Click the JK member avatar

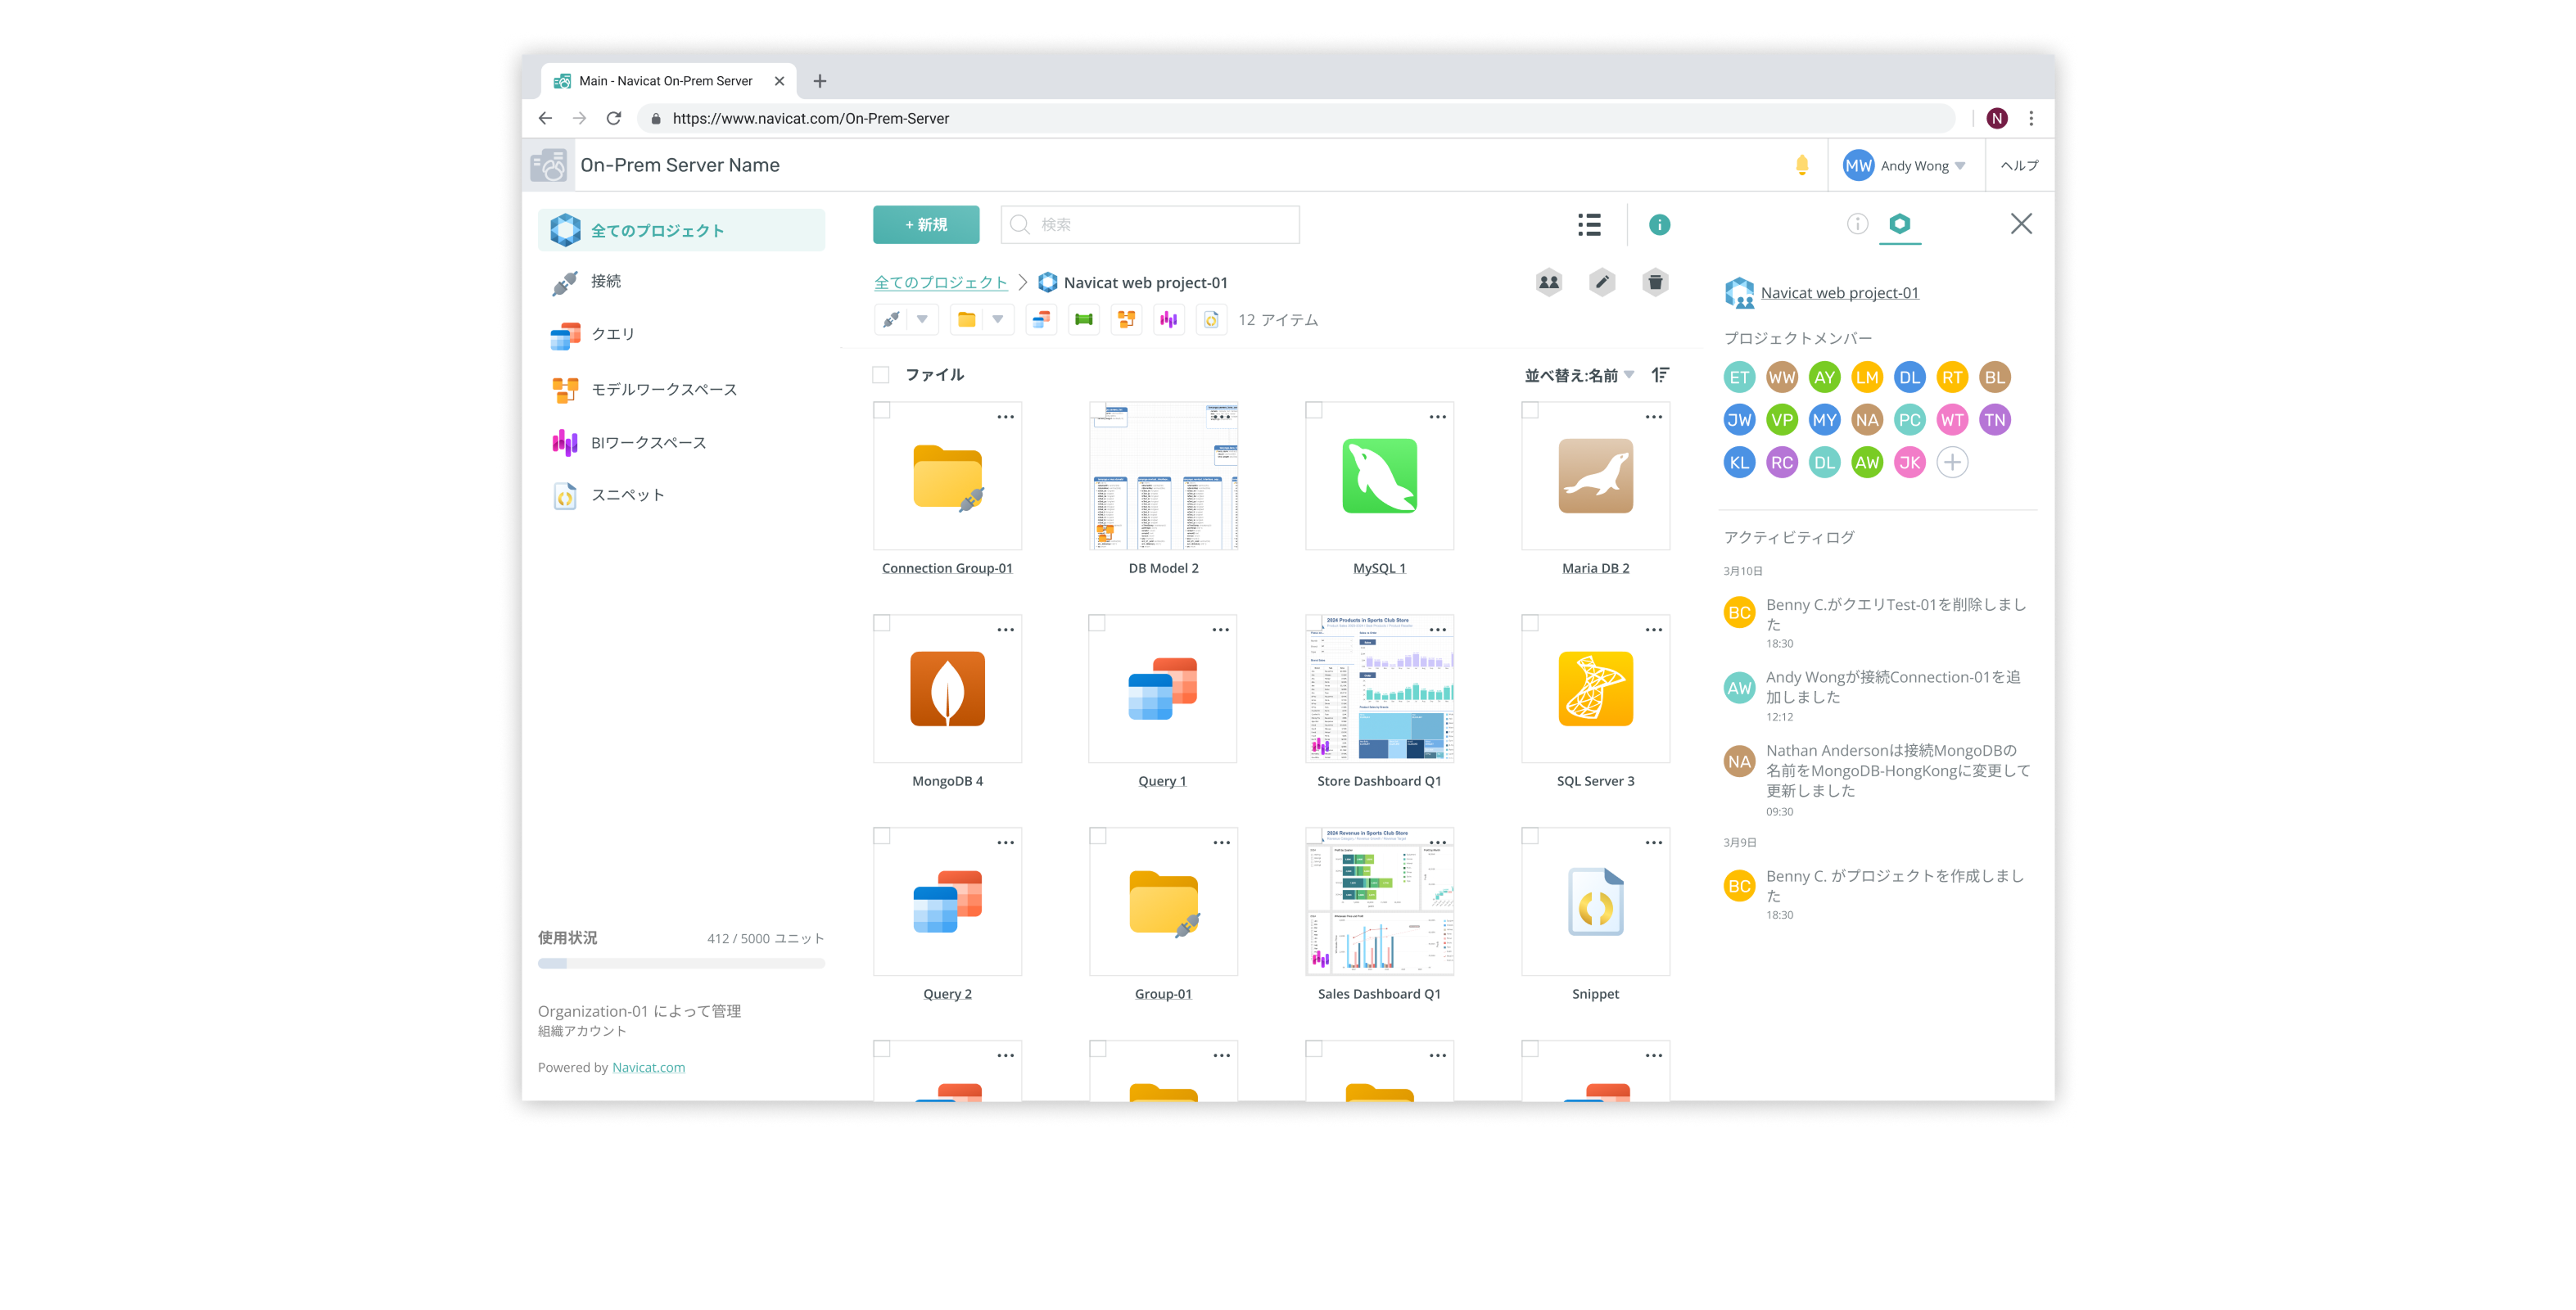(1909, 462)
